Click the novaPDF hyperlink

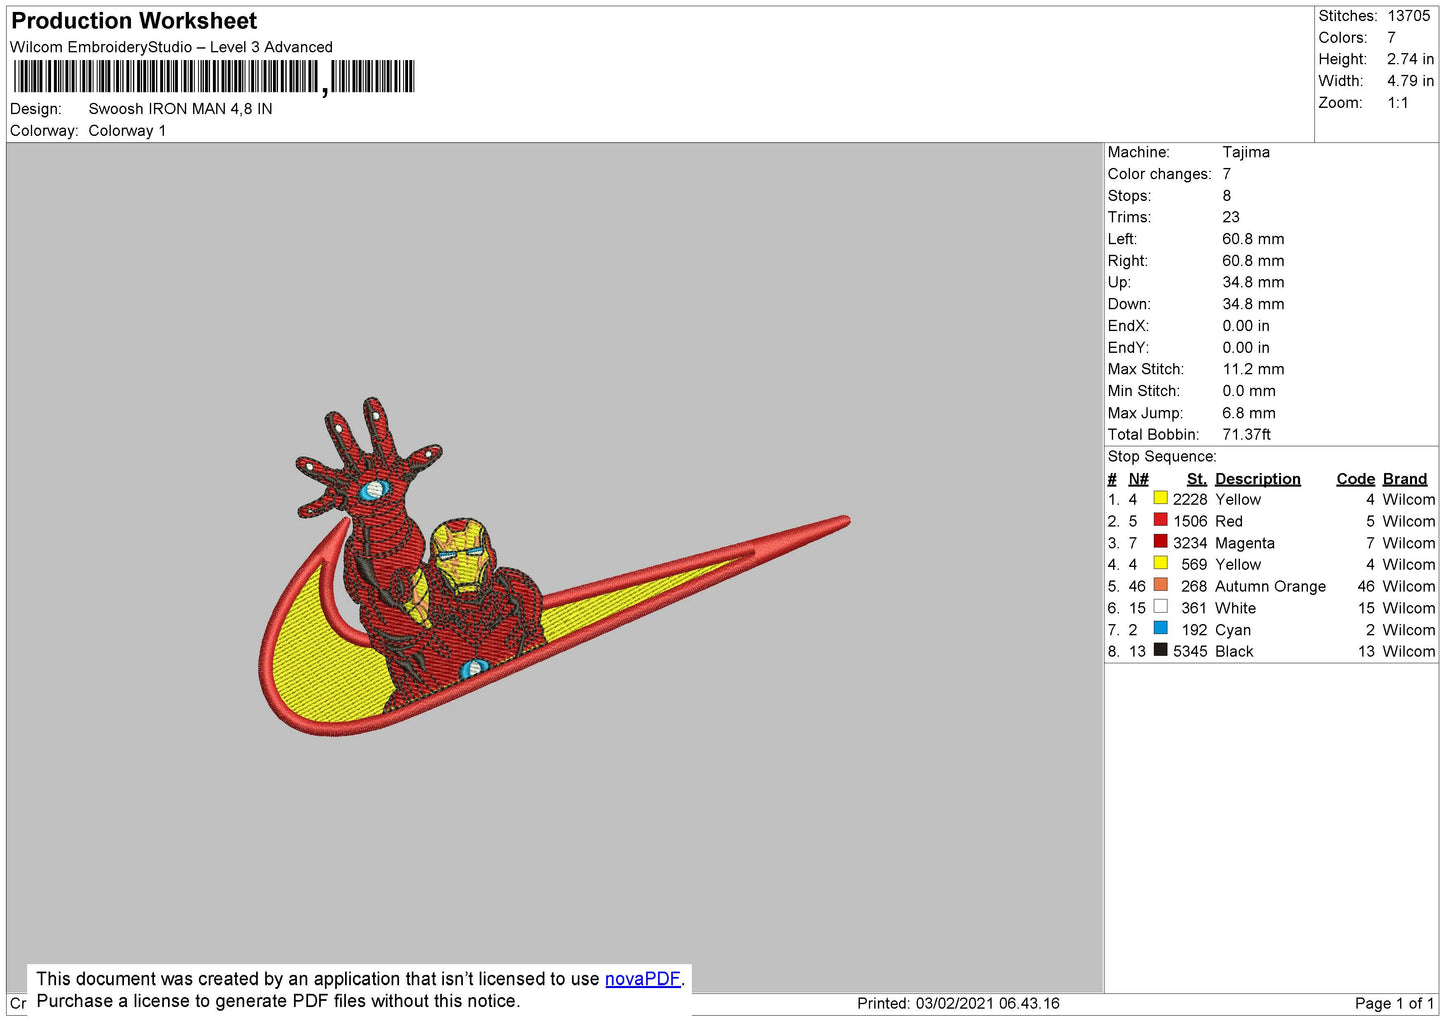(642, 979)
